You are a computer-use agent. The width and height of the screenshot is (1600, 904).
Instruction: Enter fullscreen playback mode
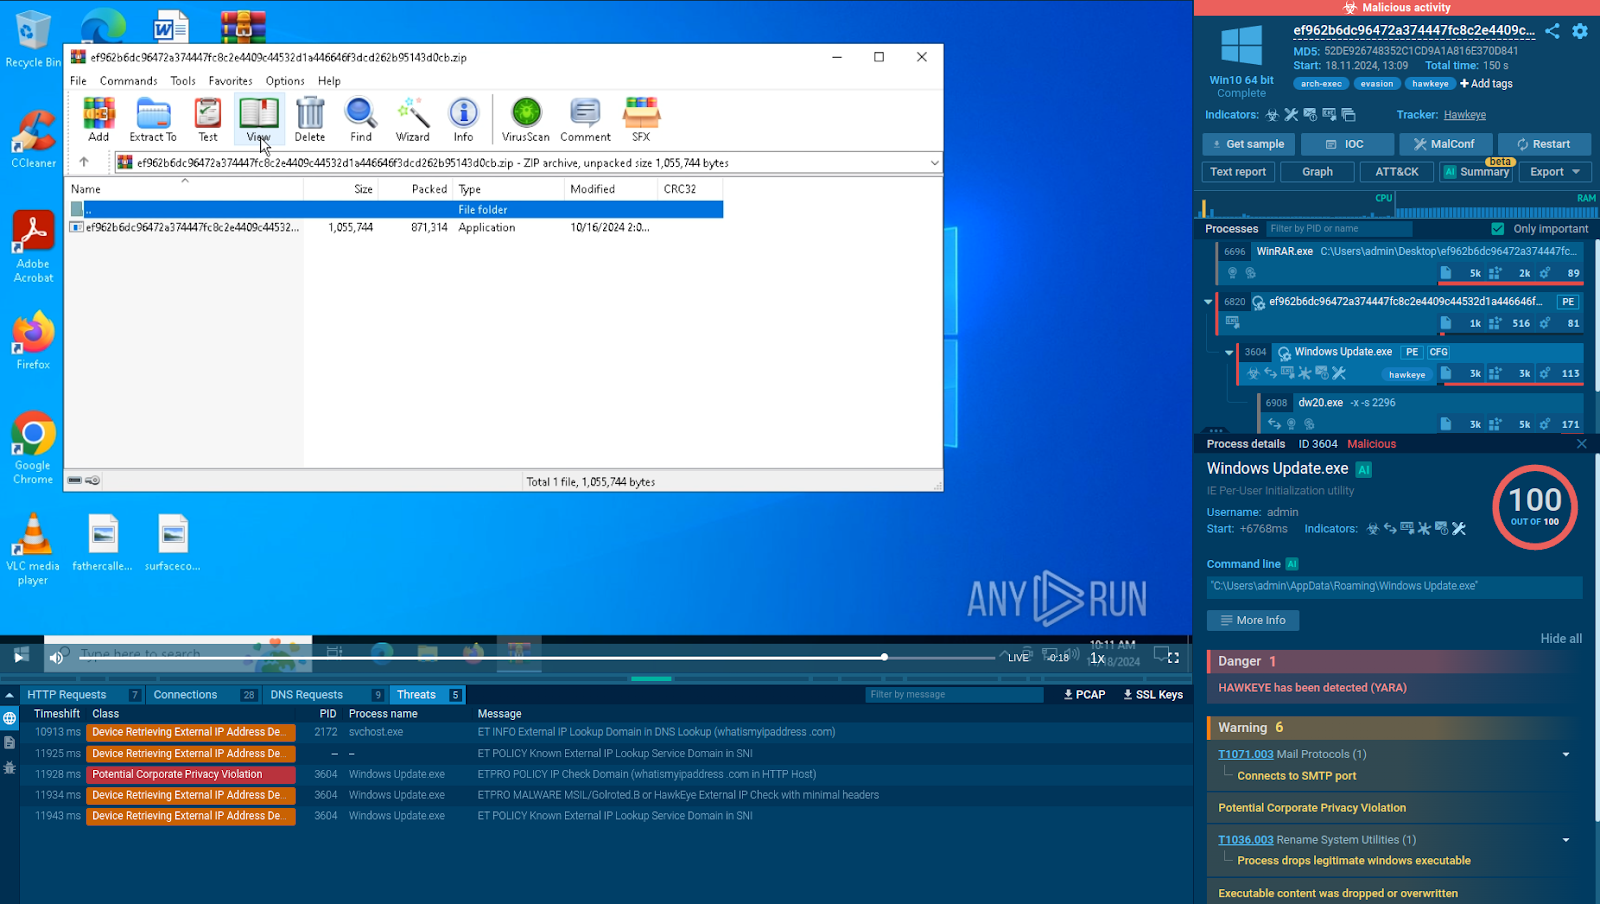[x=1173, y=657]
